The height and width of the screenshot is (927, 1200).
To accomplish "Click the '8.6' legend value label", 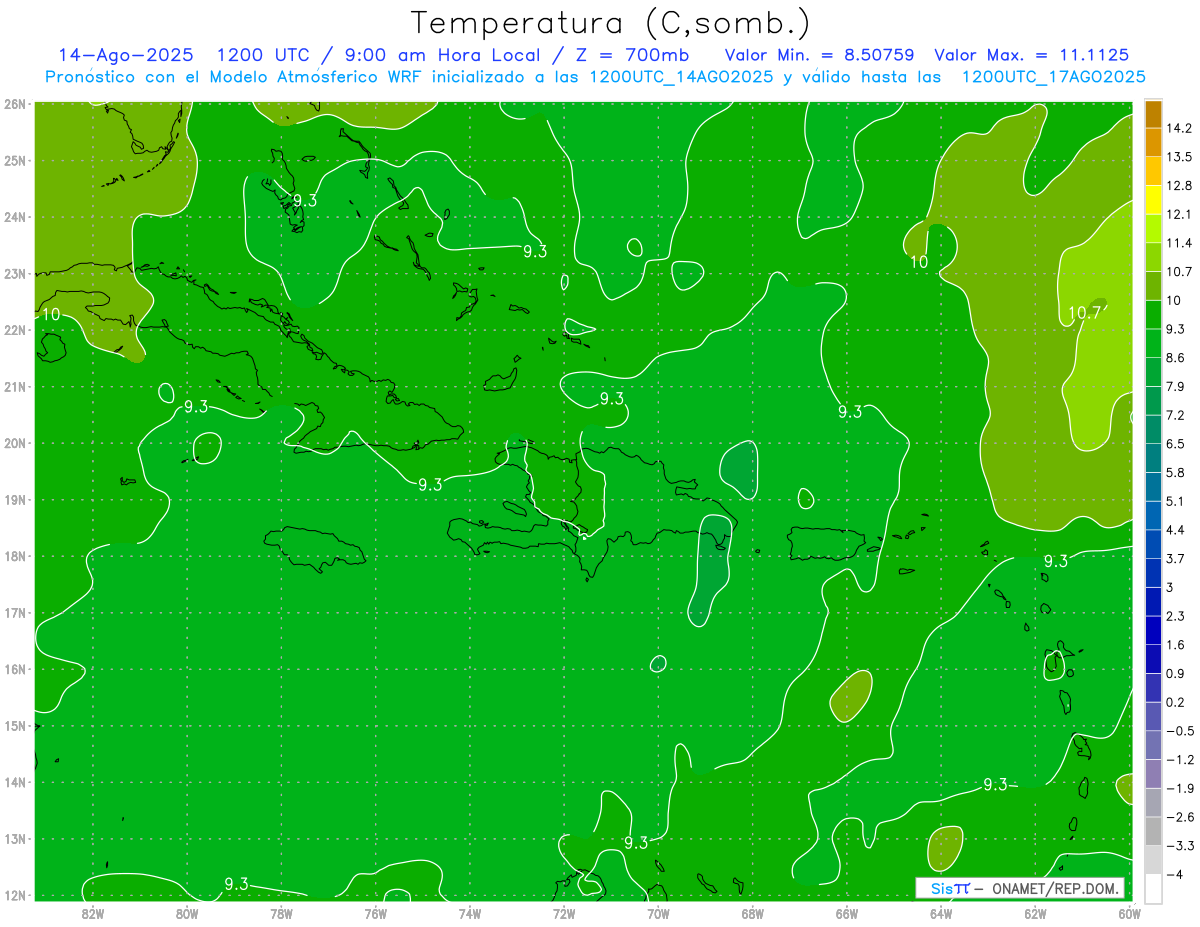I will point(1175,358).
